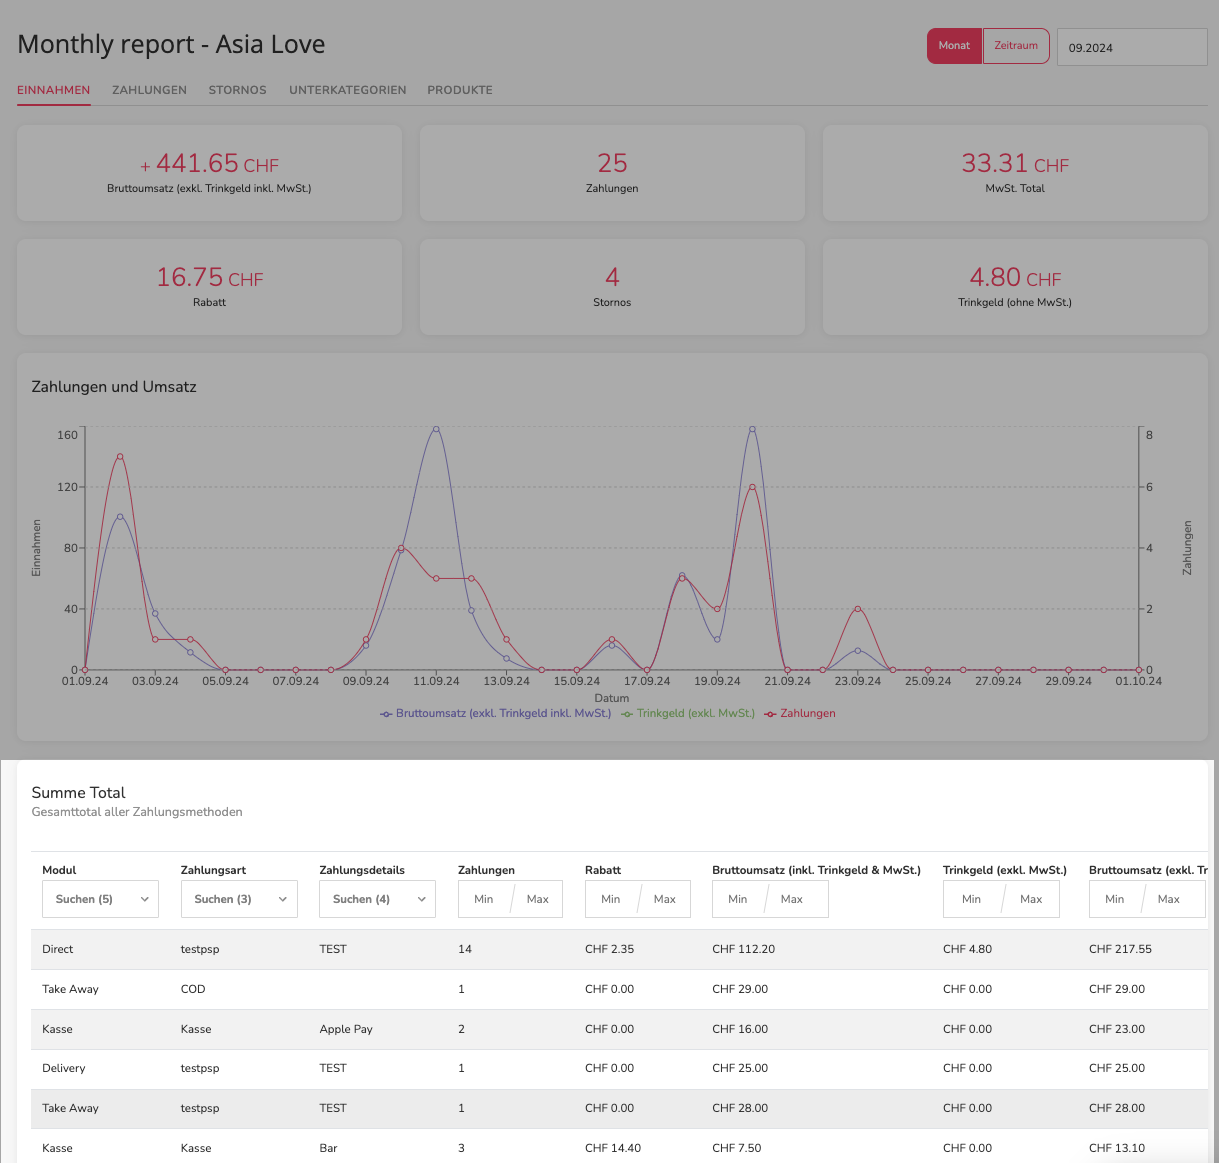The image size is (1219, 1163).
Task: Select the Direct testpsp table row
Action: [x=618, y=949]
